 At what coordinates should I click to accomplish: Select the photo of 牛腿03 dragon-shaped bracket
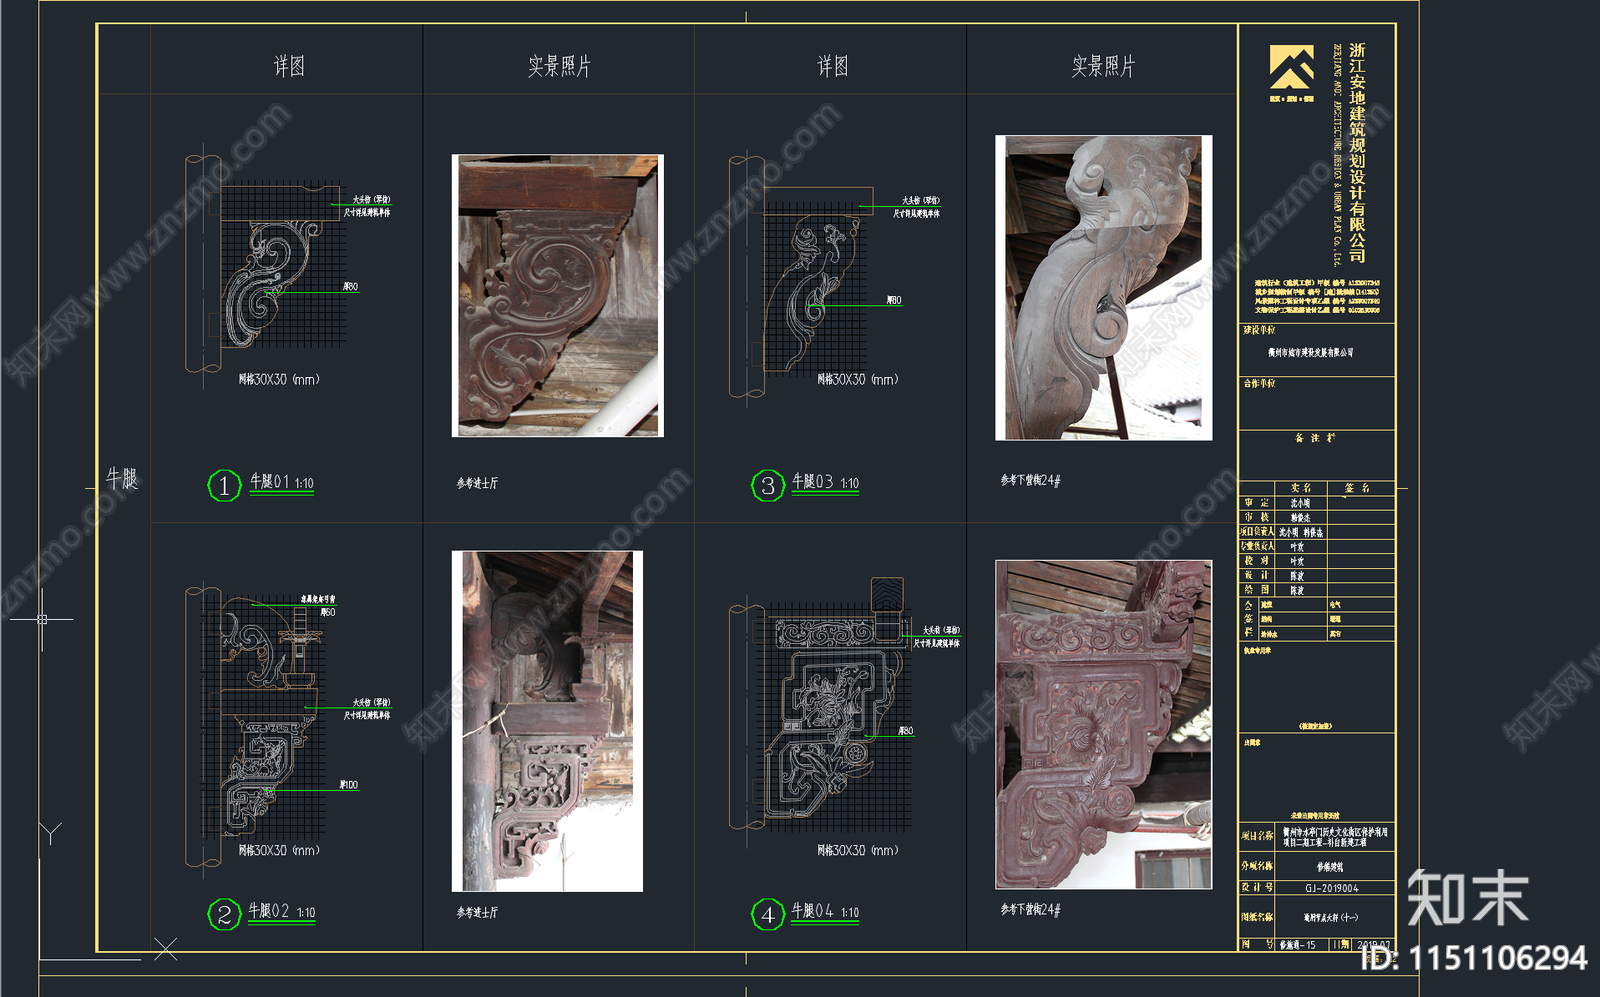coord(1104,288)
